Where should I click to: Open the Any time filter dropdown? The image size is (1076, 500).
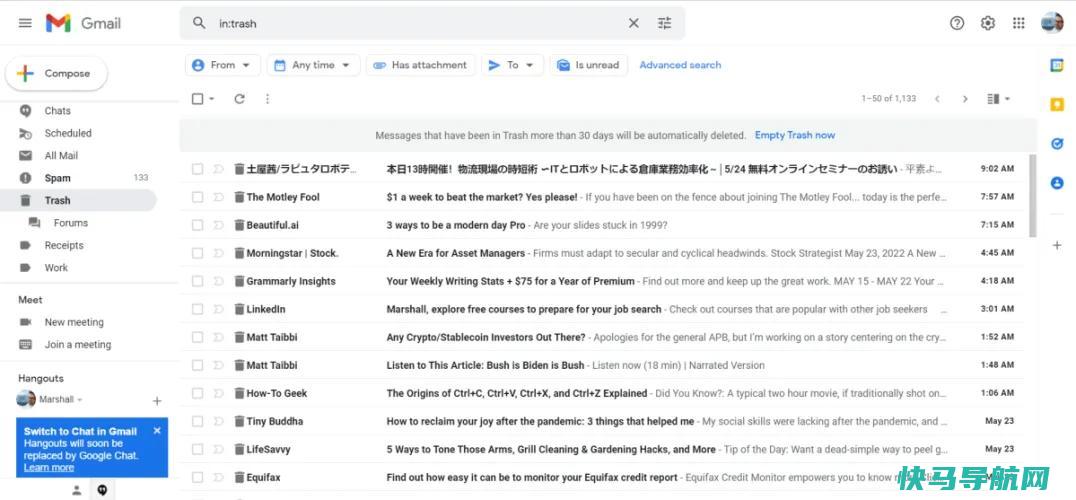tap(313, 65)
